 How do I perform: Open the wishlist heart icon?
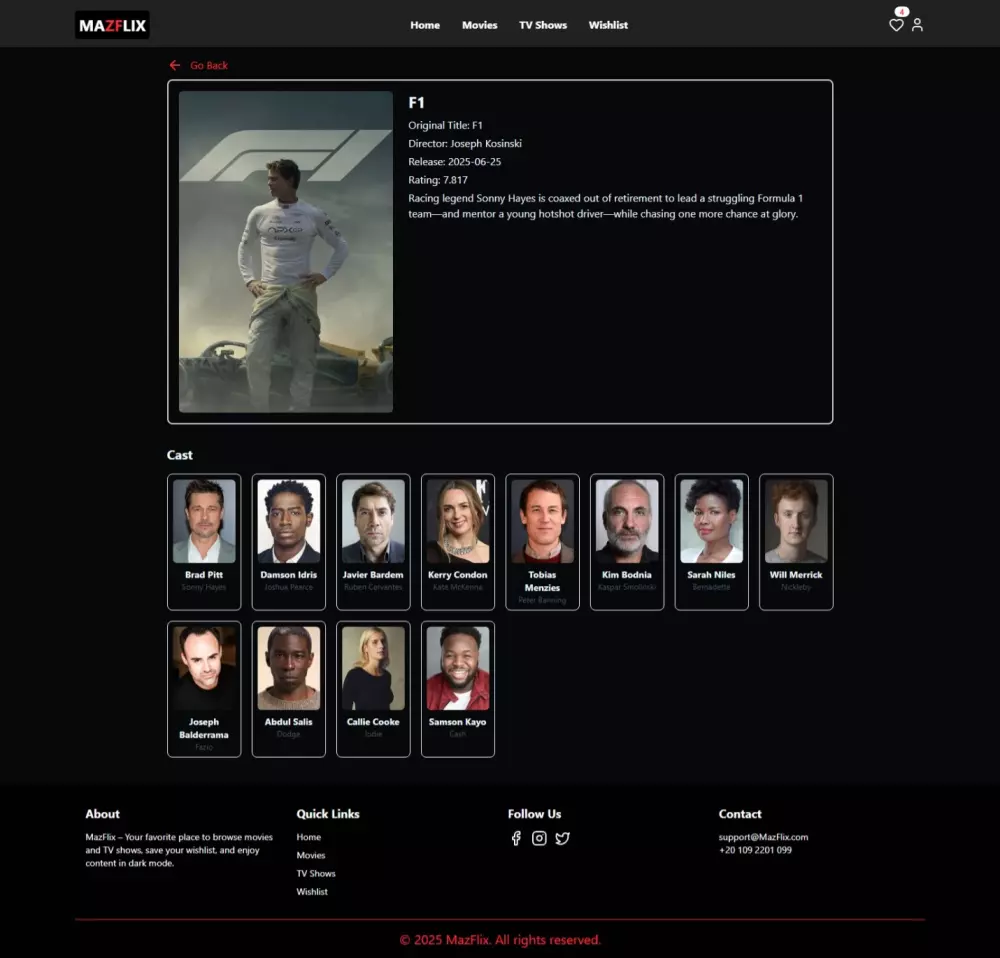click(896, 27)
